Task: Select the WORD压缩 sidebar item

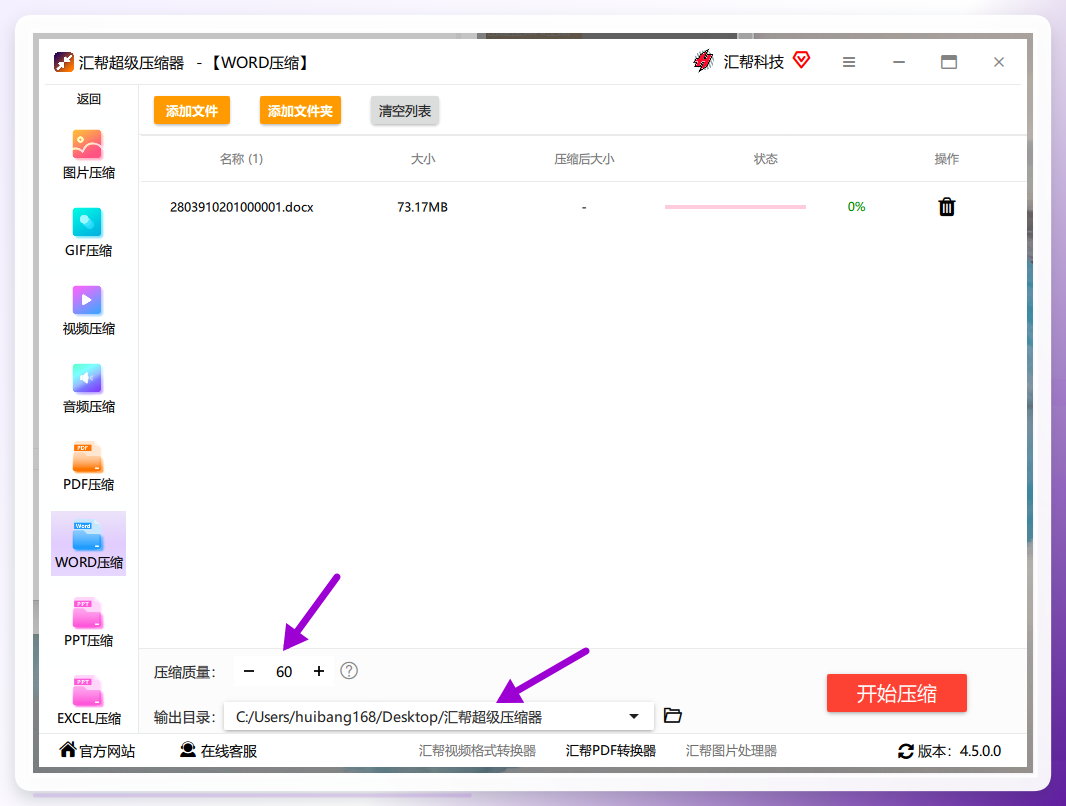Action: [x=88, y=544]
